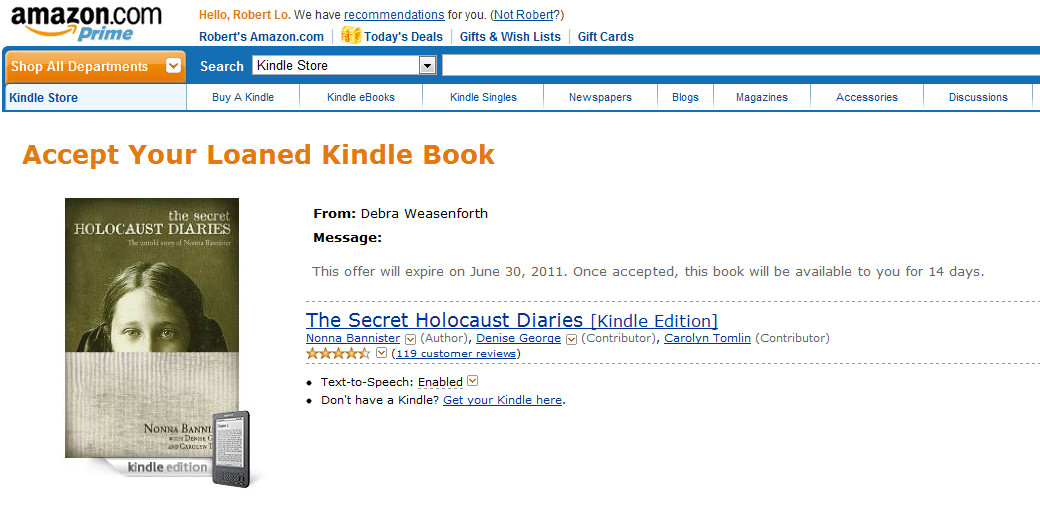Click the Get your Kindle here link
The image size is (1040, 517).
(503, 400)
